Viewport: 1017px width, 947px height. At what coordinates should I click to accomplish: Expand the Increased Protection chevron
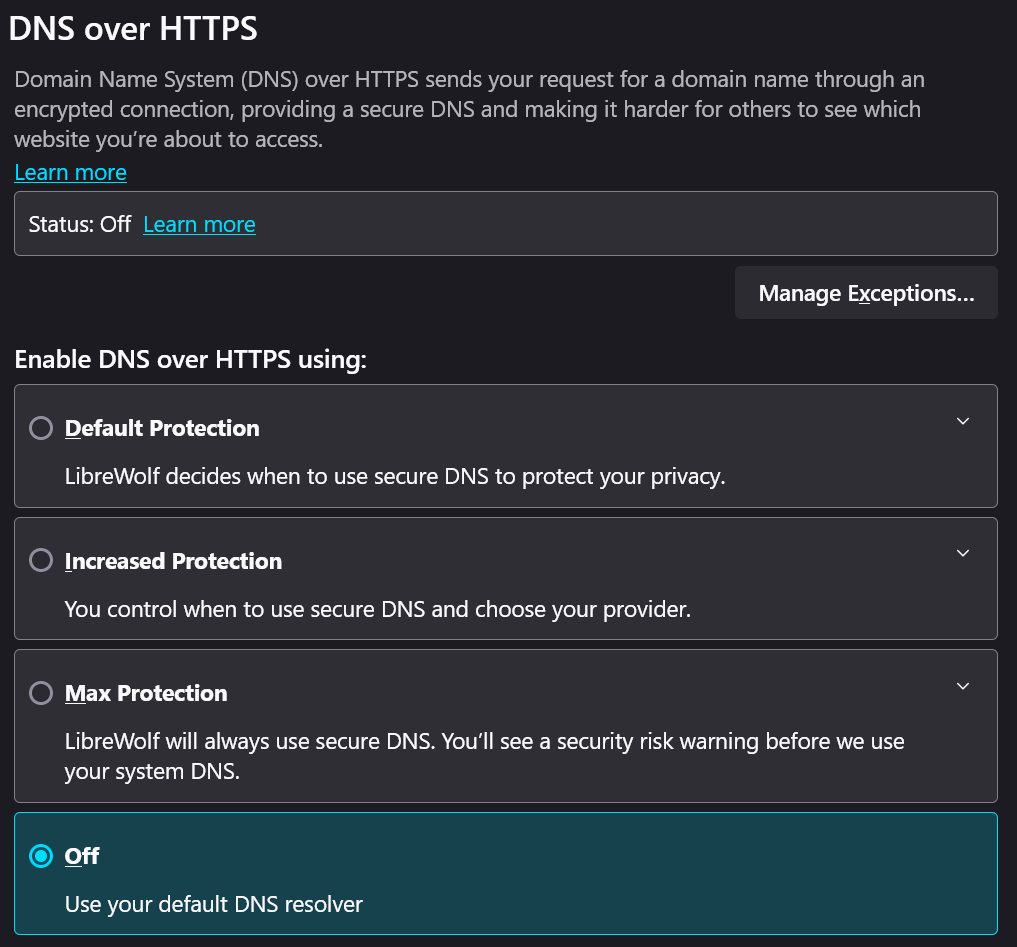[963, 553]
